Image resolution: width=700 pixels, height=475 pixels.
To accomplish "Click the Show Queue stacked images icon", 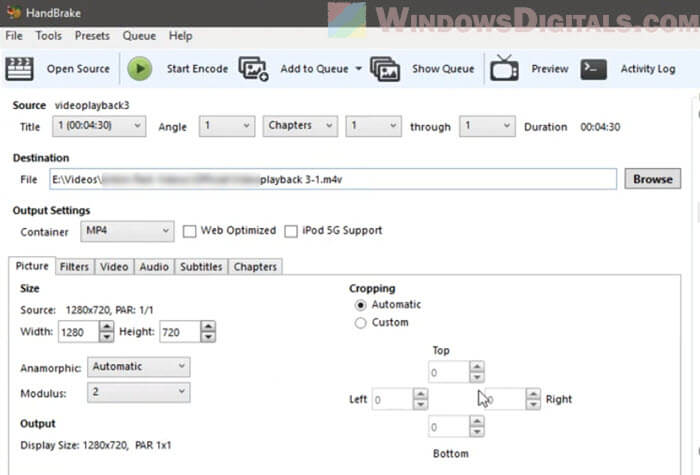I will (385, 69).
